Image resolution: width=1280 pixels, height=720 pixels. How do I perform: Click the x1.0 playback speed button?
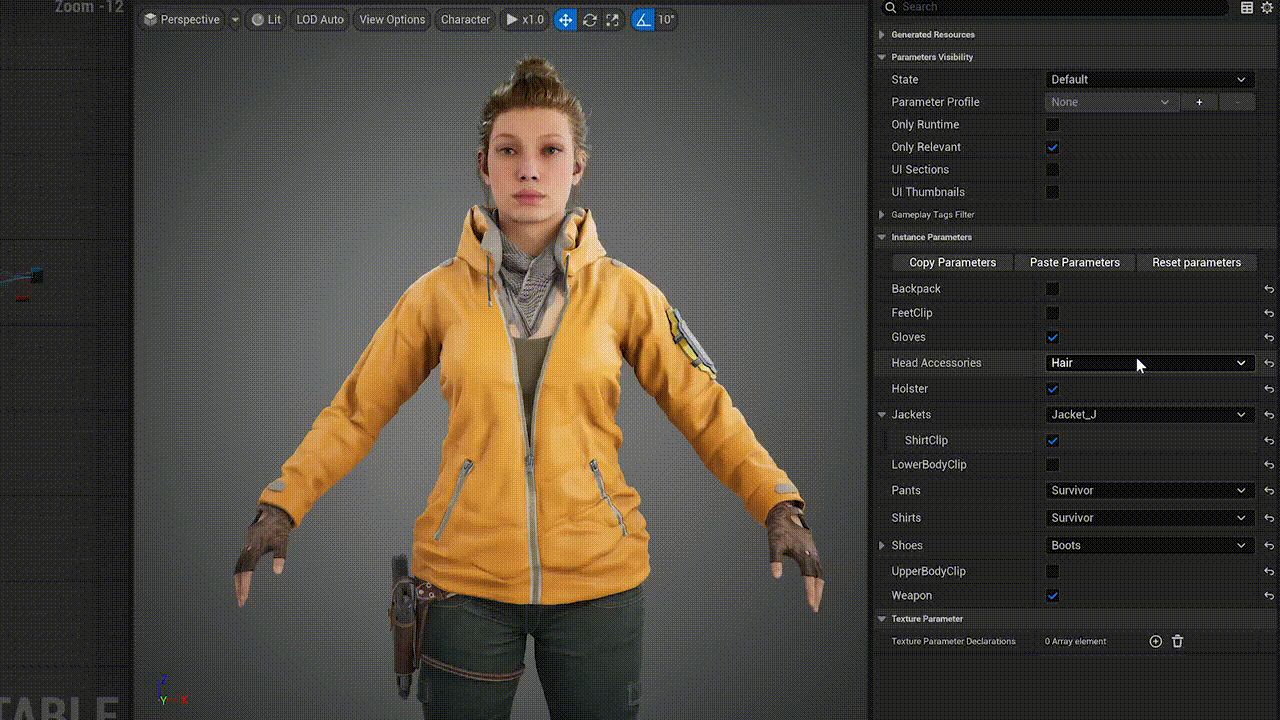tap(525, 19)
